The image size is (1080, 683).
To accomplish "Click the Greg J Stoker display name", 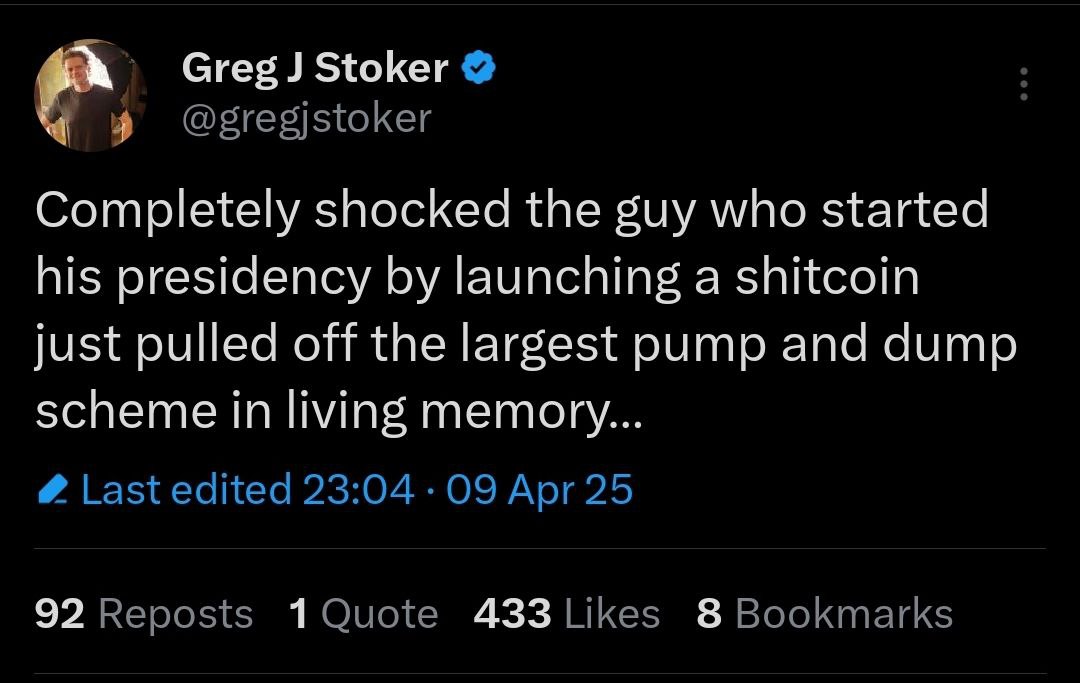I will tap(315, 68).
